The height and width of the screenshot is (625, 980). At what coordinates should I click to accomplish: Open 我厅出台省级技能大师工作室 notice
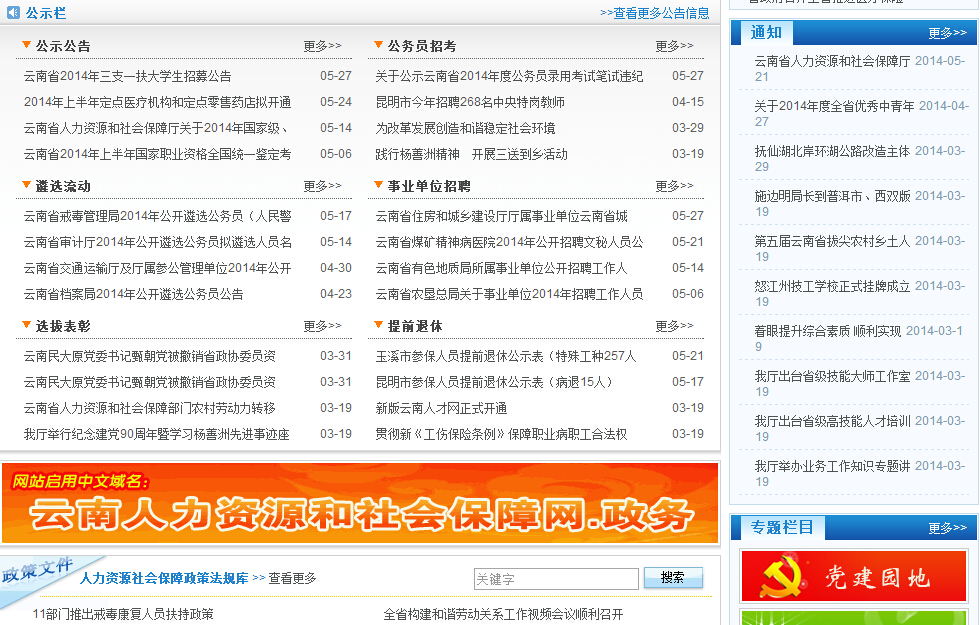[x=832, y=376]
